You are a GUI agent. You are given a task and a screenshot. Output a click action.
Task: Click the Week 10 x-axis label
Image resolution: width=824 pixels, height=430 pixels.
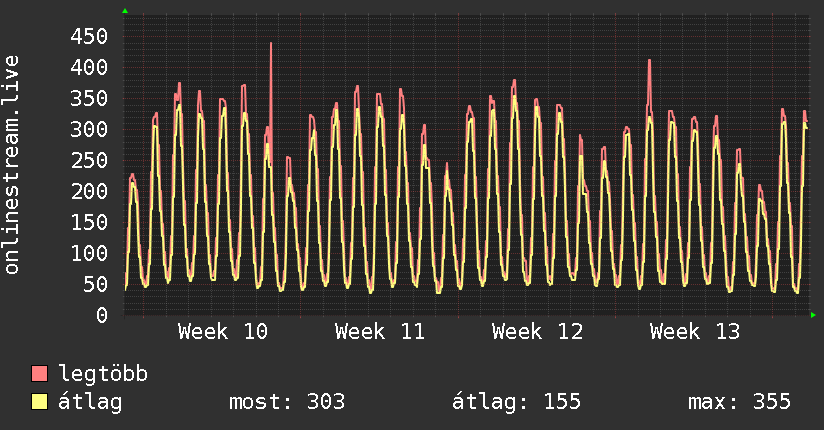tap(223, 332)
